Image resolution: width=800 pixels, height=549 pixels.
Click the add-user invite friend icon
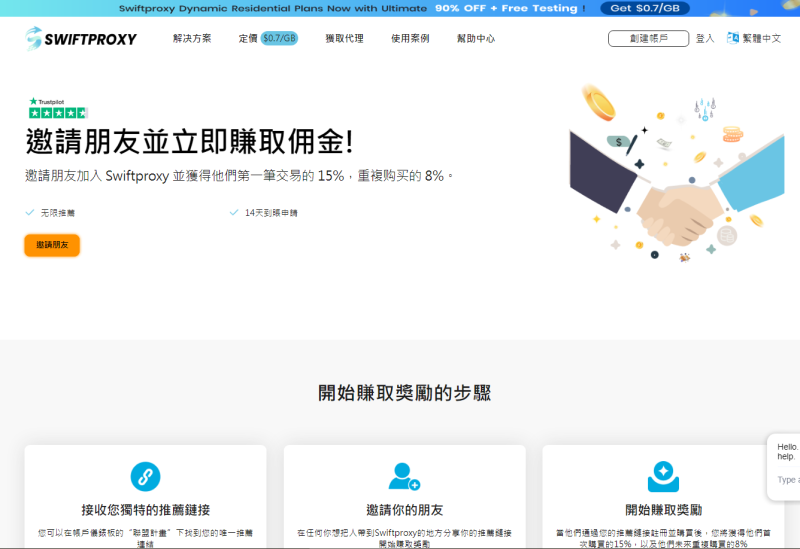pos(404,477)
